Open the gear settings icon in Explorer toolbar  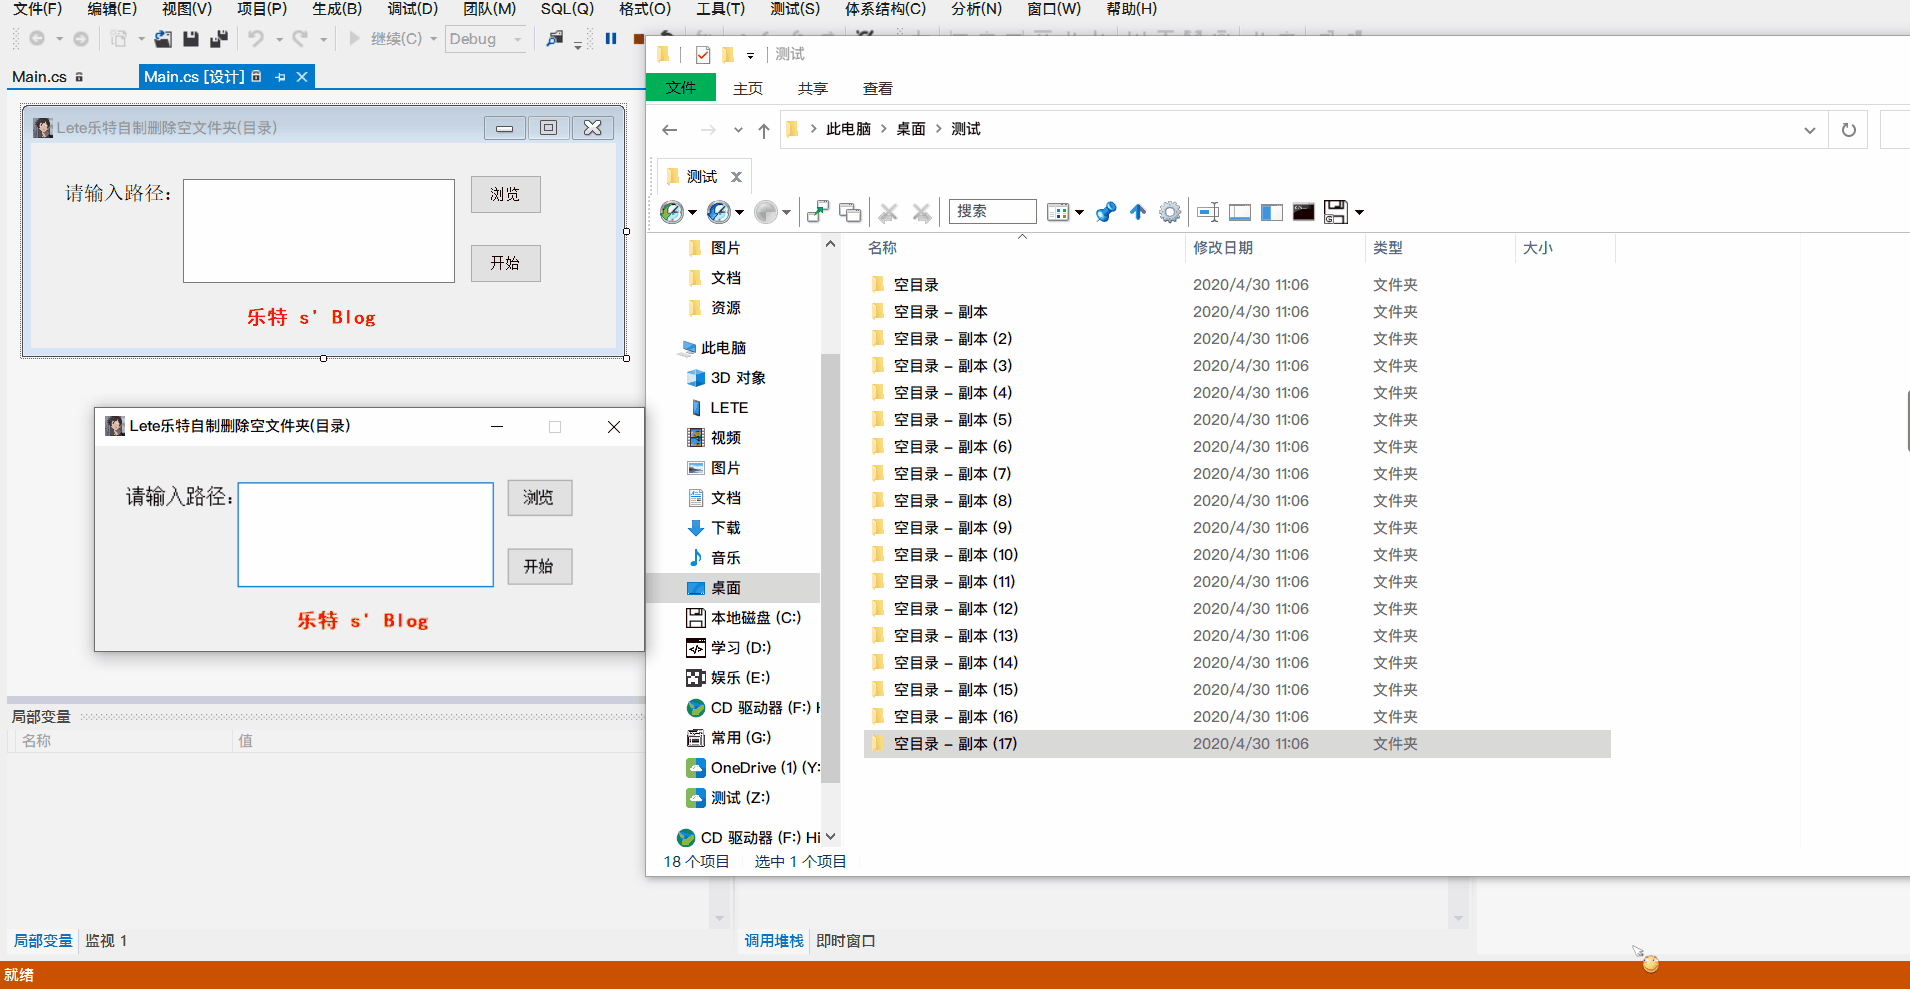[x=1170, y=212]
